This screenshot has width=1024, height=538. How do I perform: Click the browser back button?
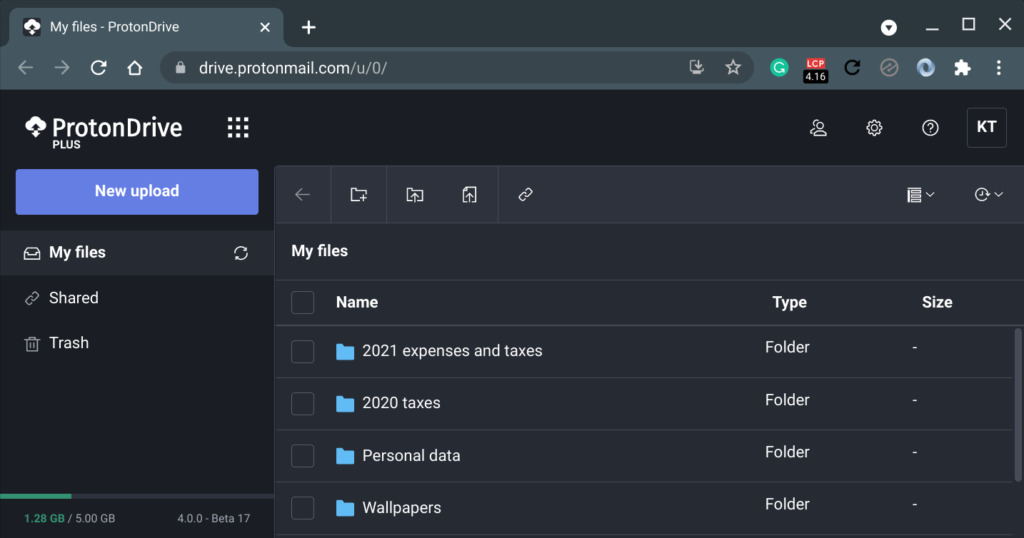pyautogui.click(x=25, y=68)
